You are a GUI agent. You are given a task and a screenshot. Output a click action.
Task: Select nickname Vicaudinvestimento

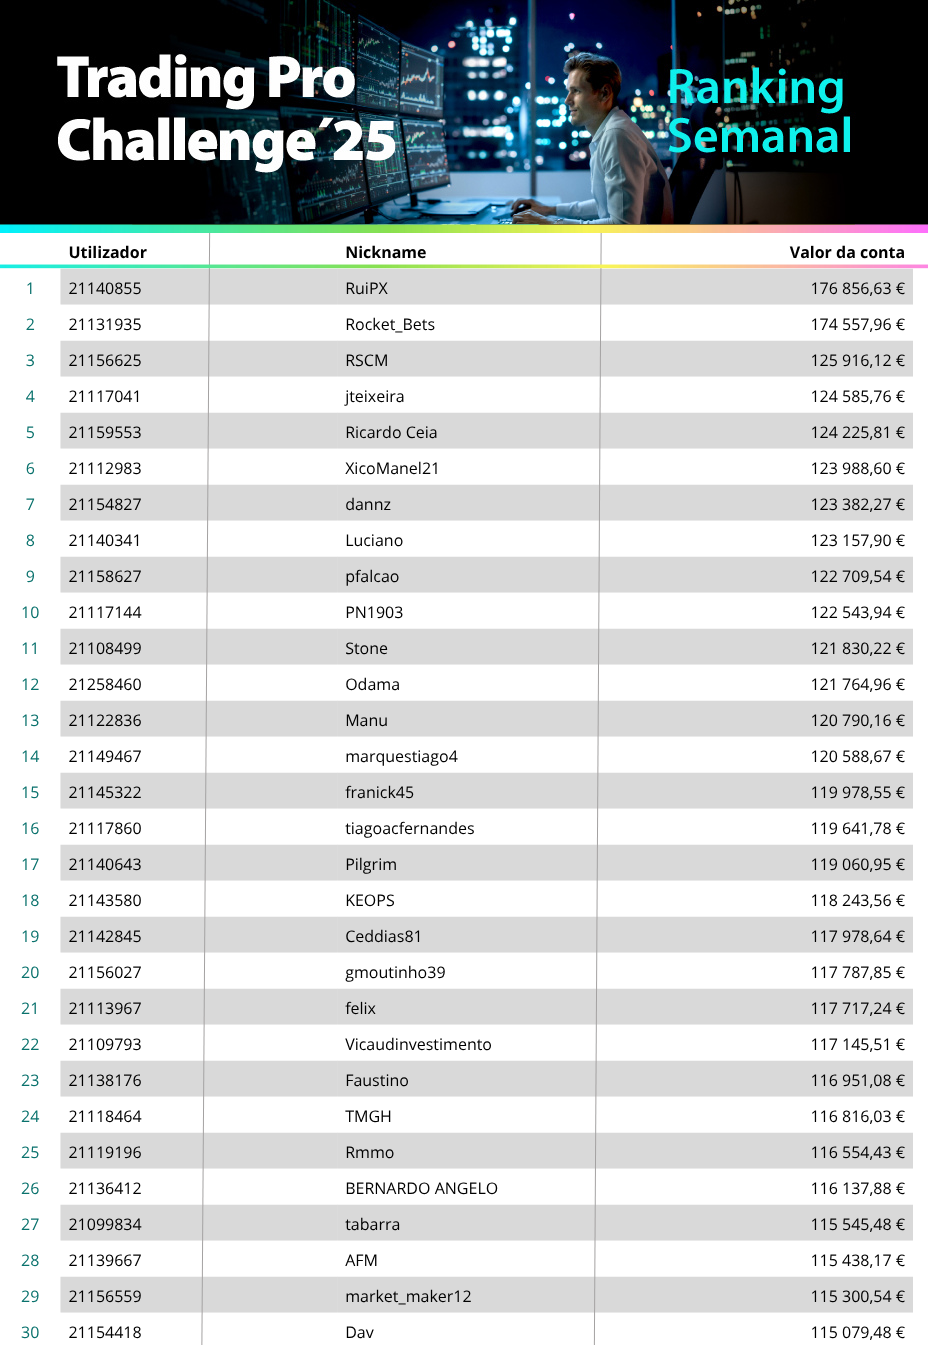pyautogui.click(x=418, y=1044)
